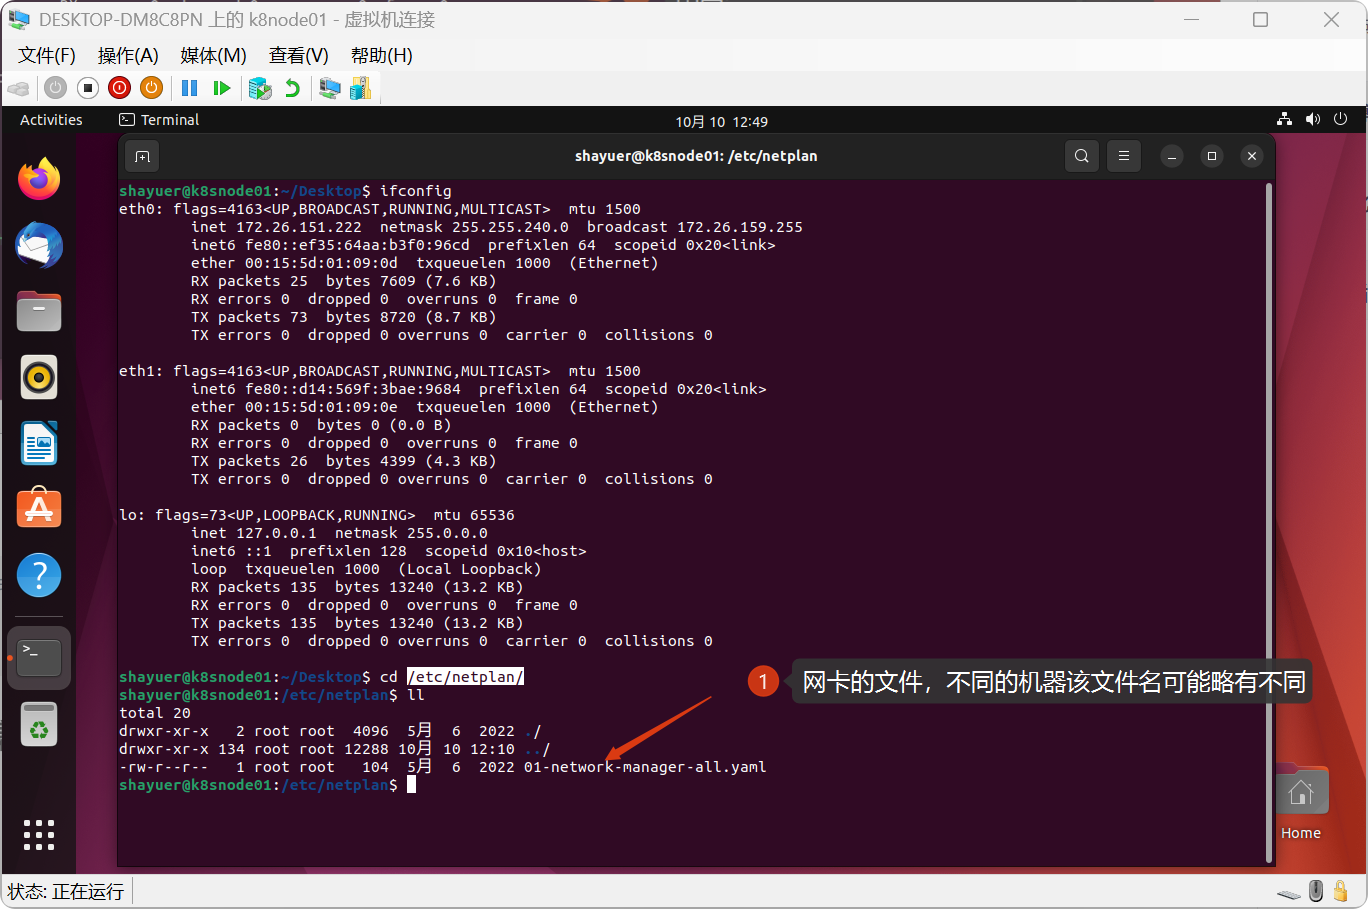1368x909 pixels.
Task: Open the terminal hamburger menu
Action: point(1123,156)
